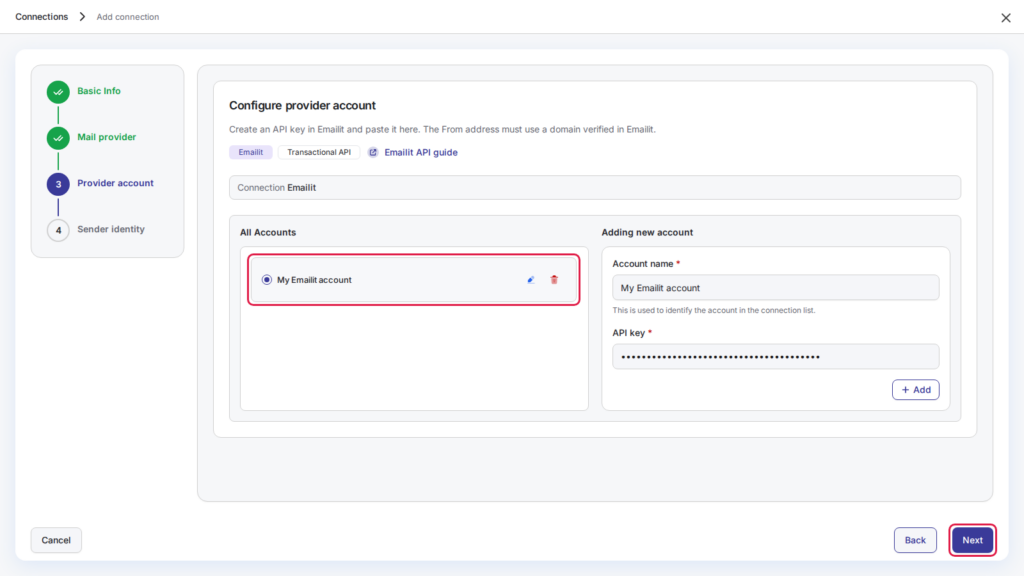1024x576 pixels.
Task: Open the Basic Info step
Action: tap(99, 91)
